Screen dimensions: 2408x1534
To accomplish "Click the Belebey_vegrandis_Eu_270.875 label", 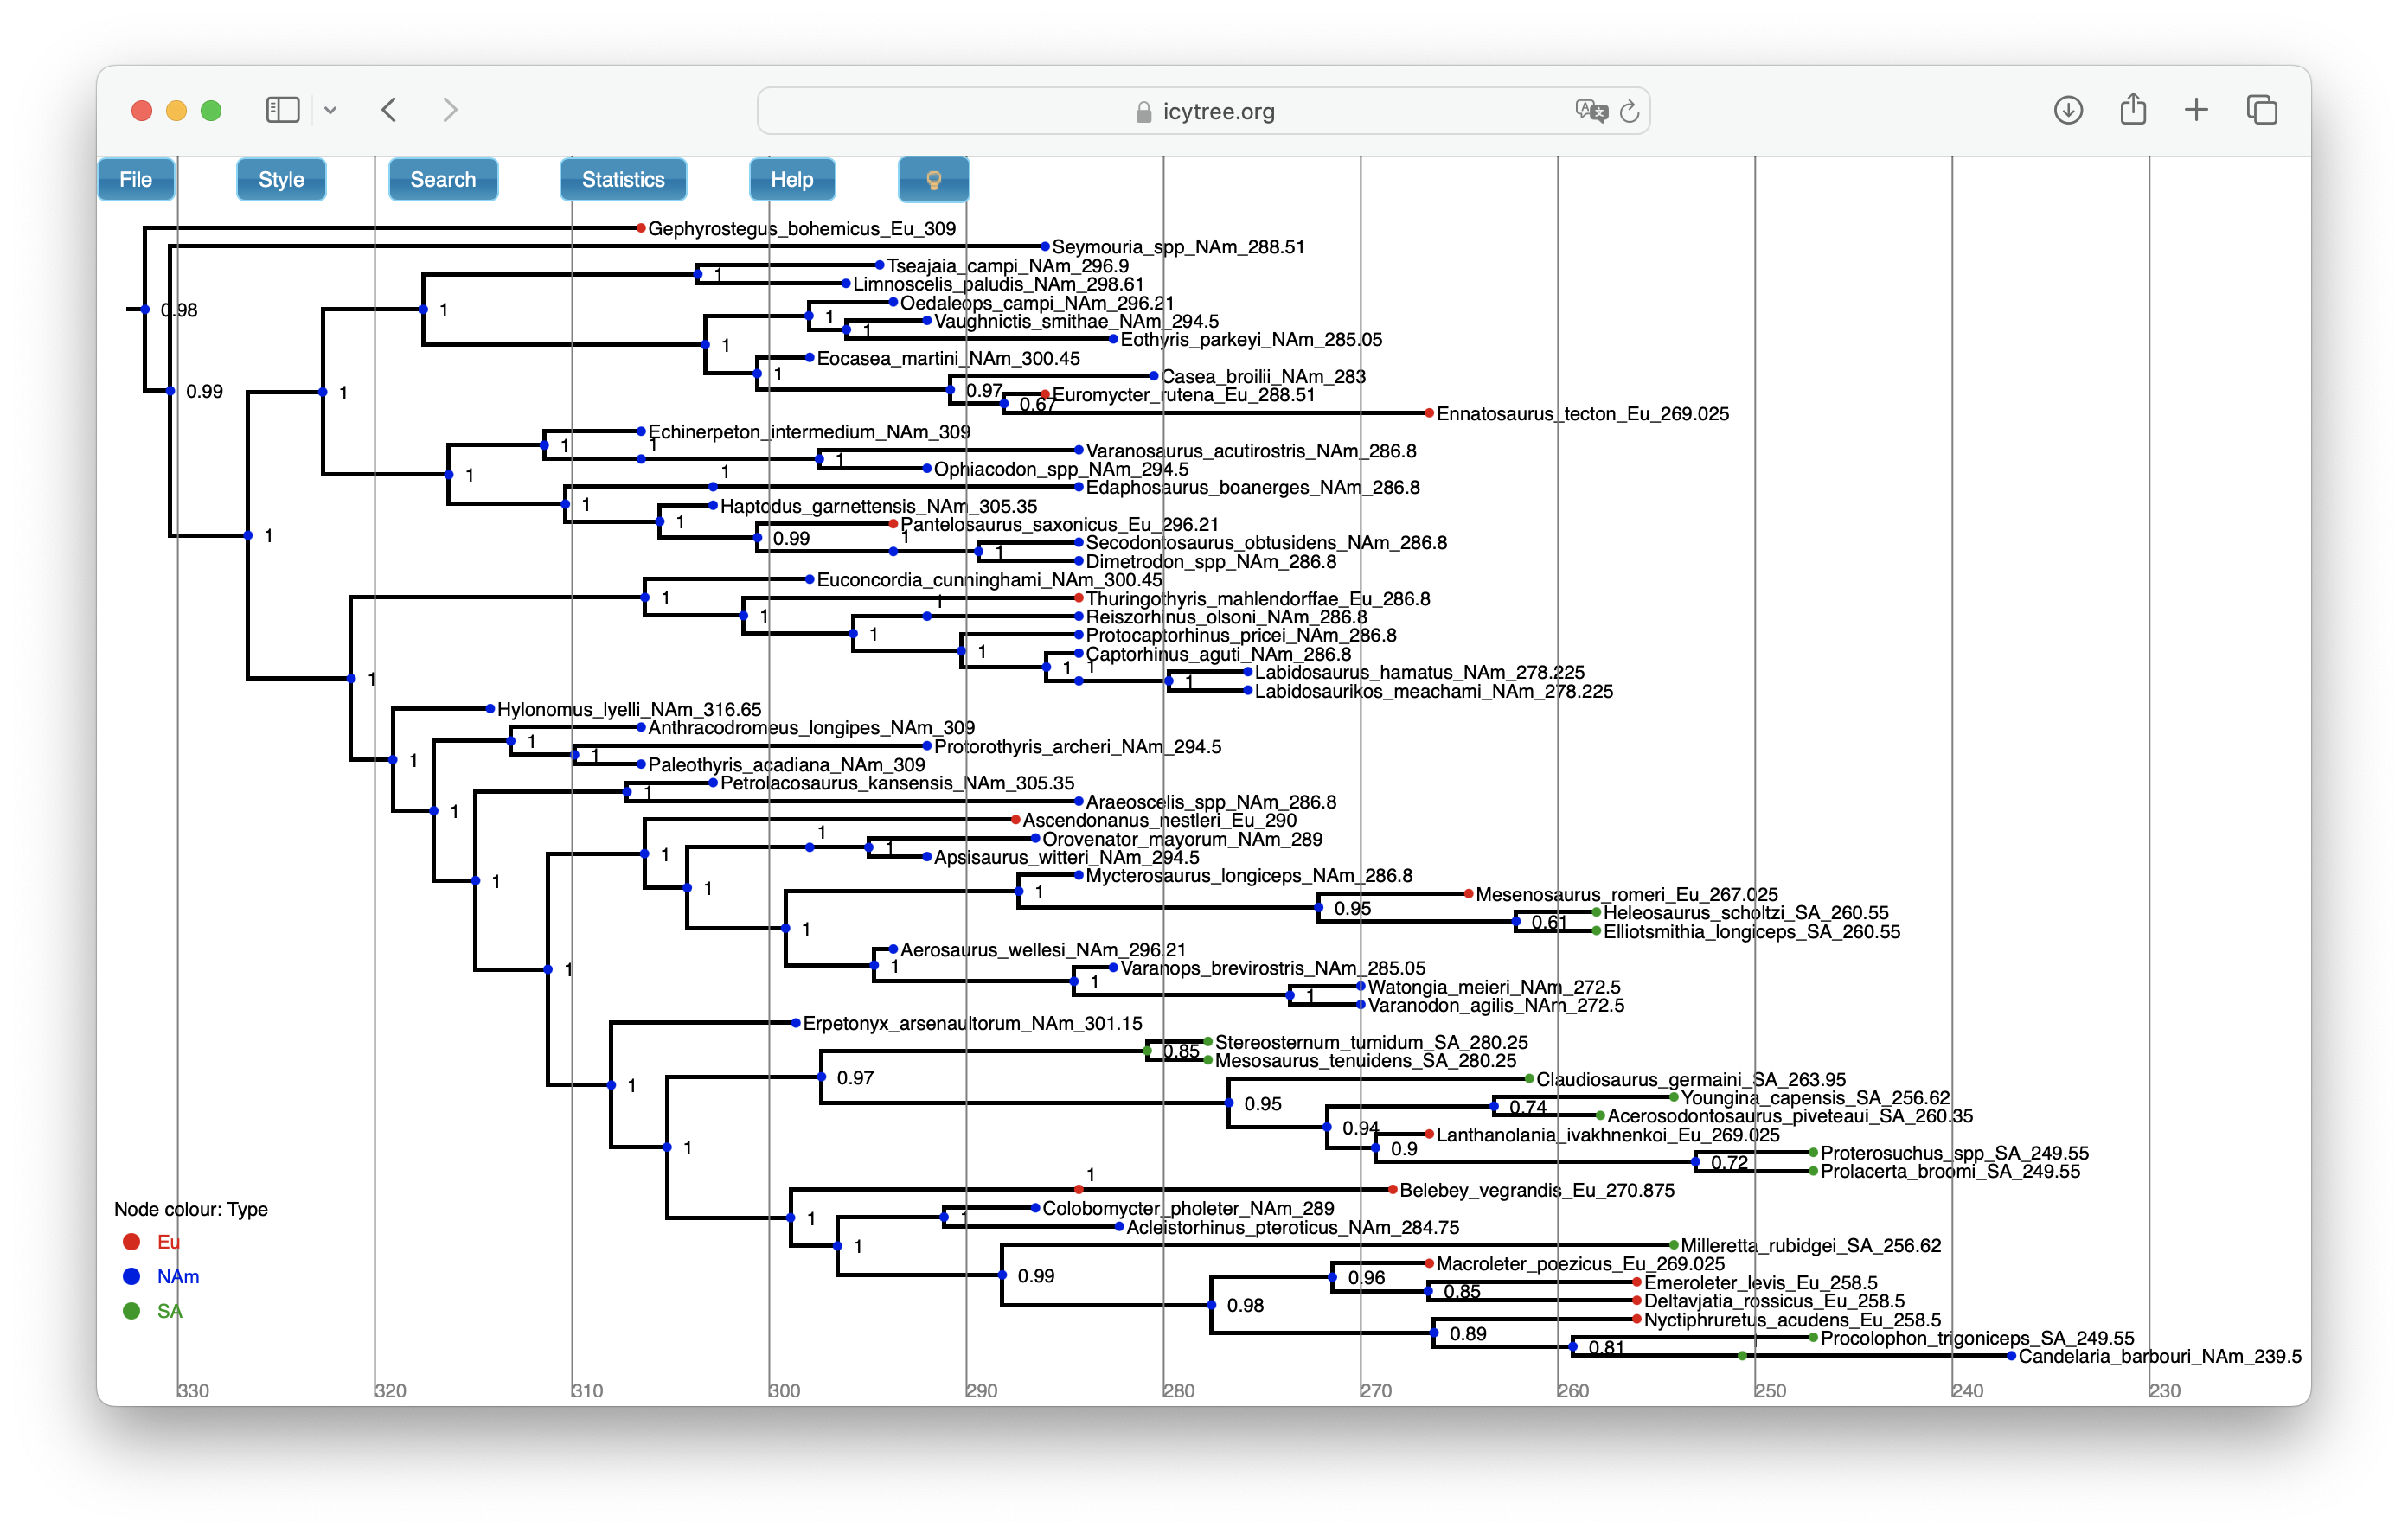I will coord(1537,1191).
